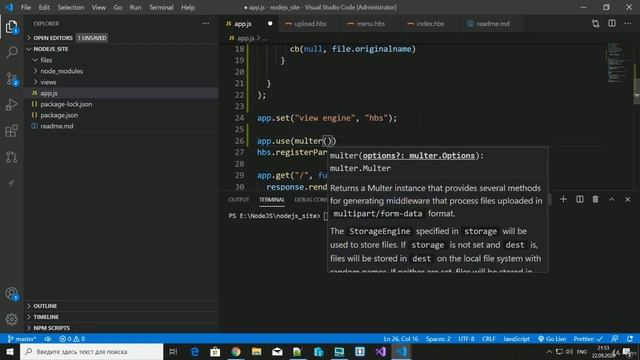640x360 pixels.
Task: Click the master branch indicator in status bar
Action: (22, 339)
